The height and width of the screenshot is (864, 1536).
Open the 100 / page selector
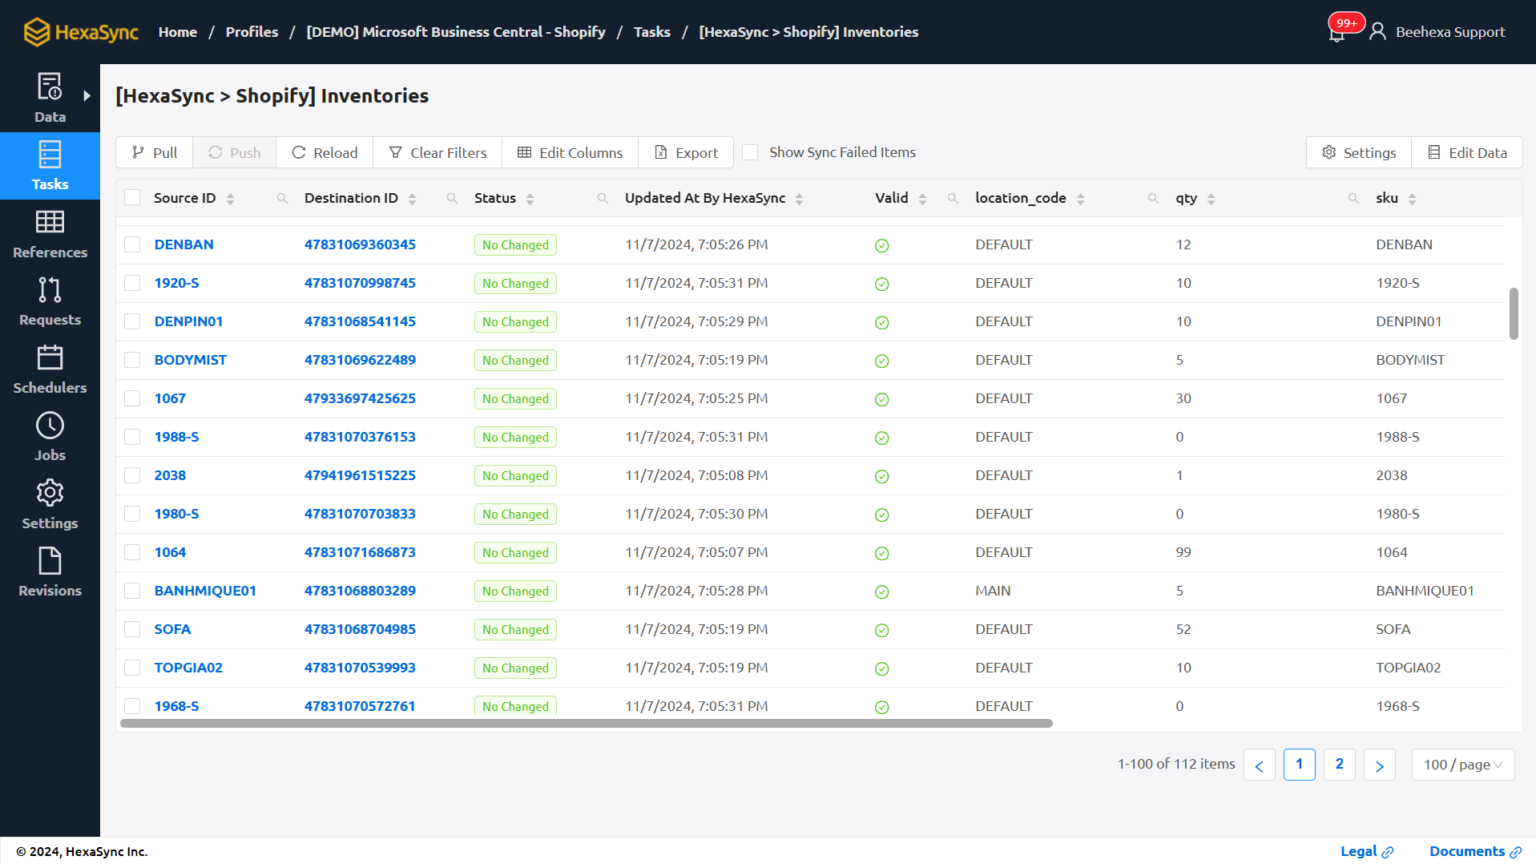(1462, 764)
